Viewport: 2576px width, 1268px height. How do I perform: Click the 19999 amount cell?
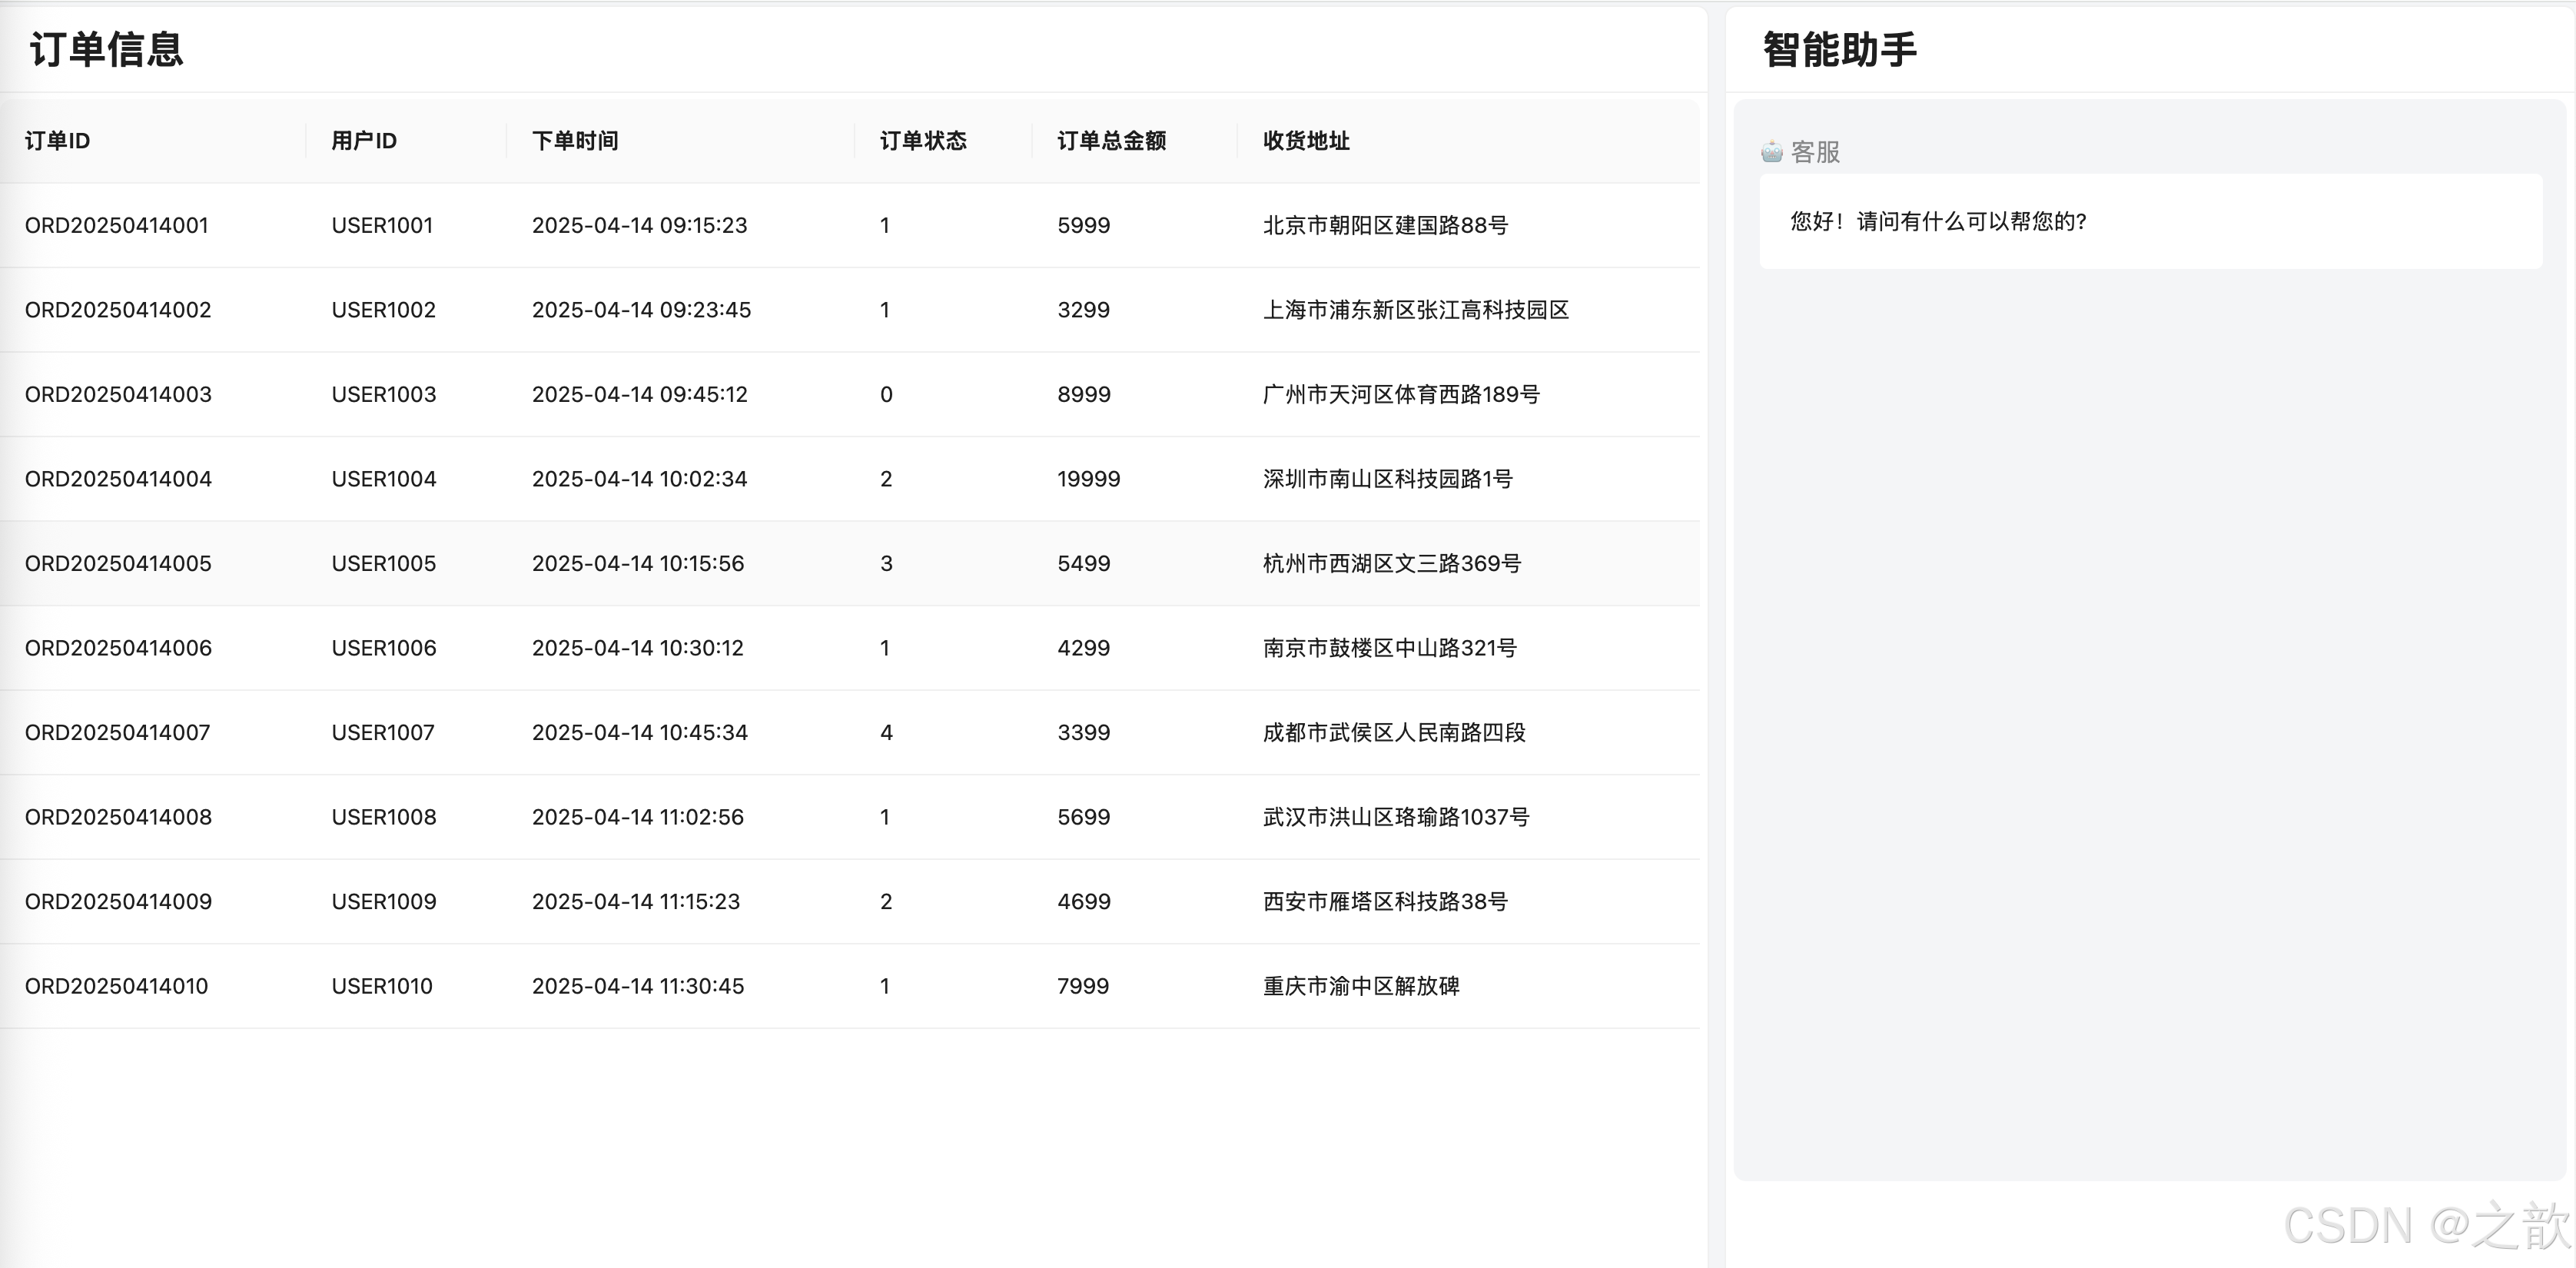[x=1088, y=479]
